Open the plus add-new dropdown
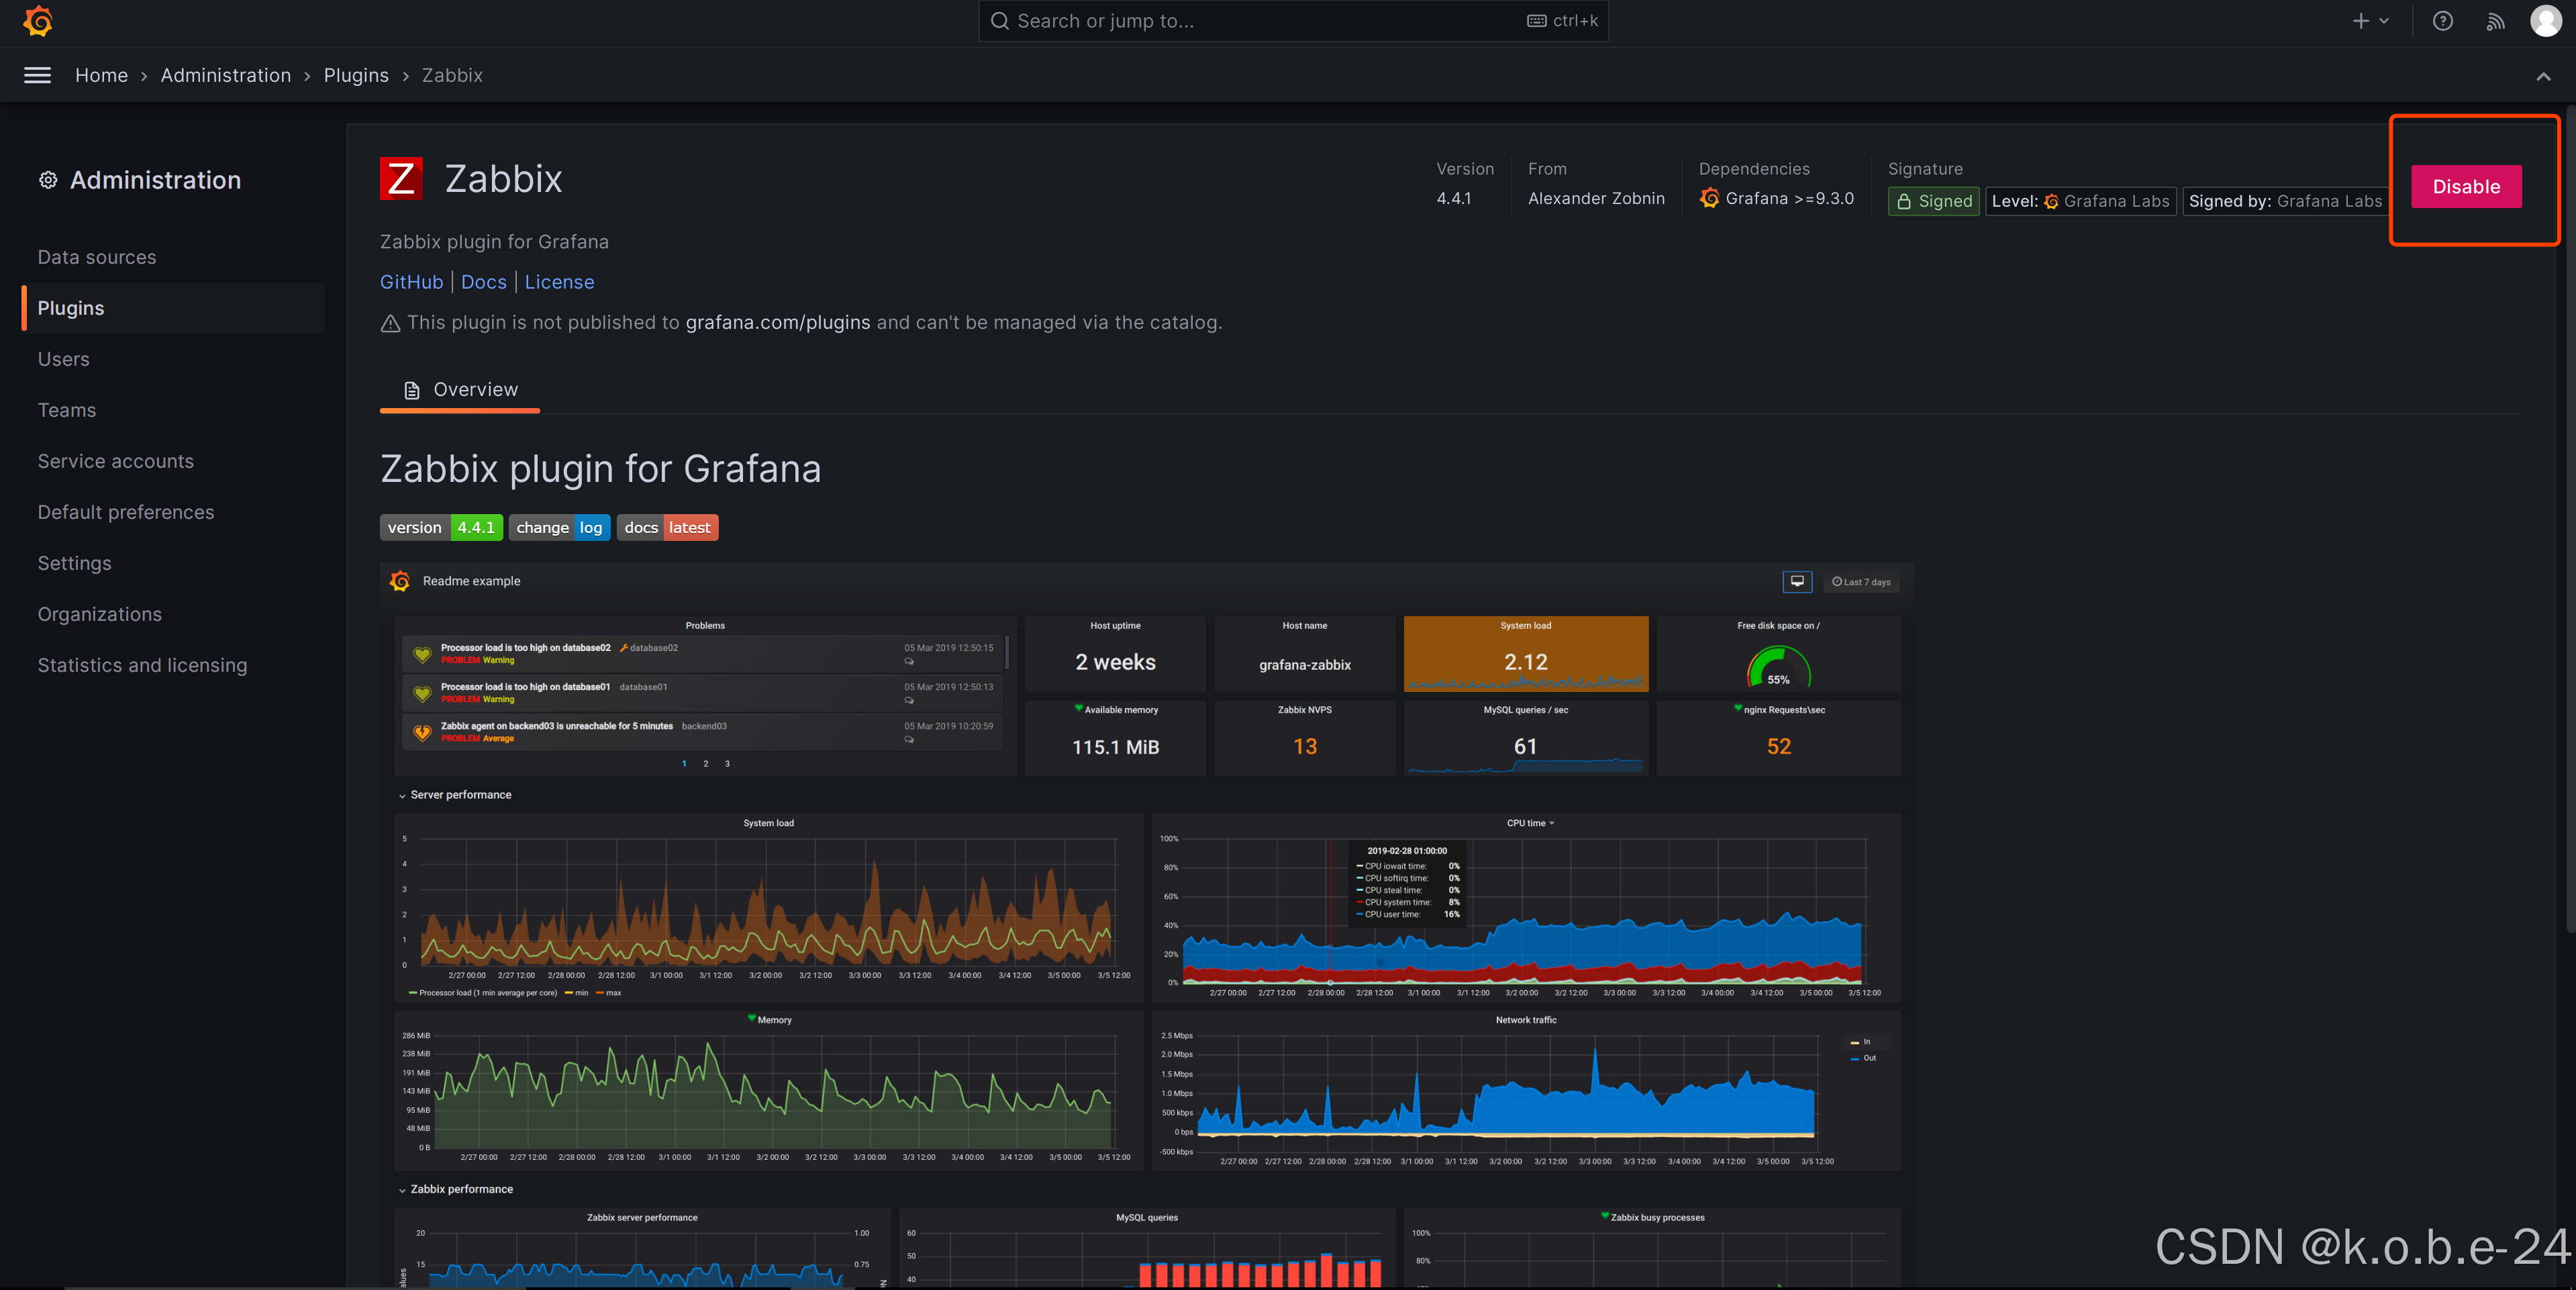 2370,21
